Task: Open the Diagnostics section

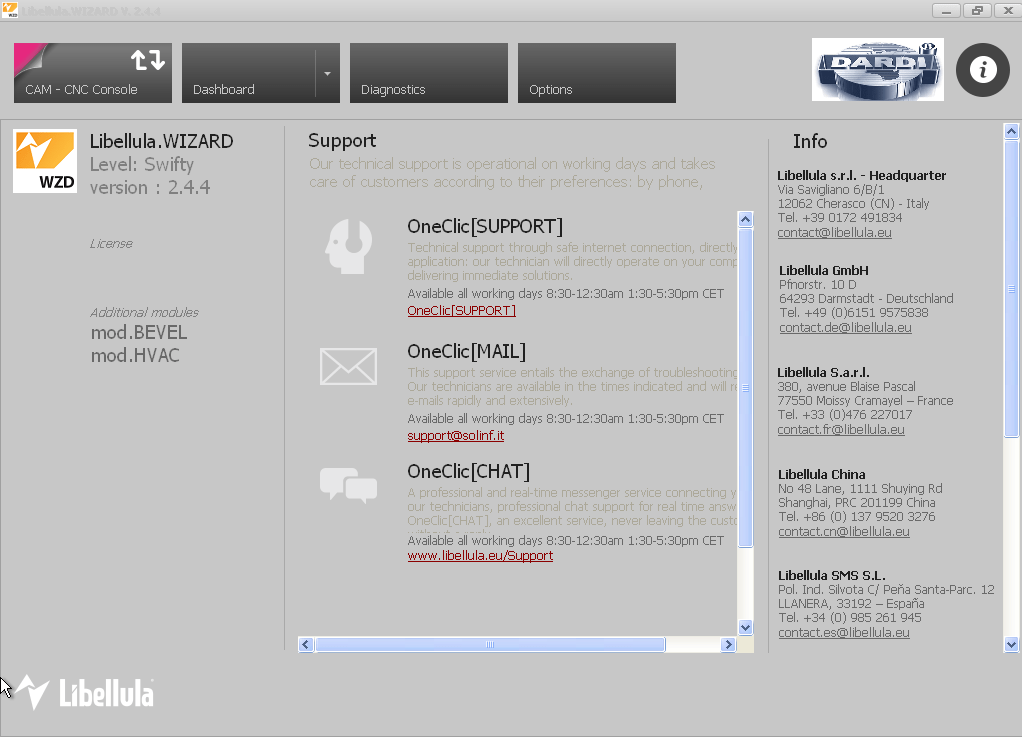Action: tap(428, 73)
